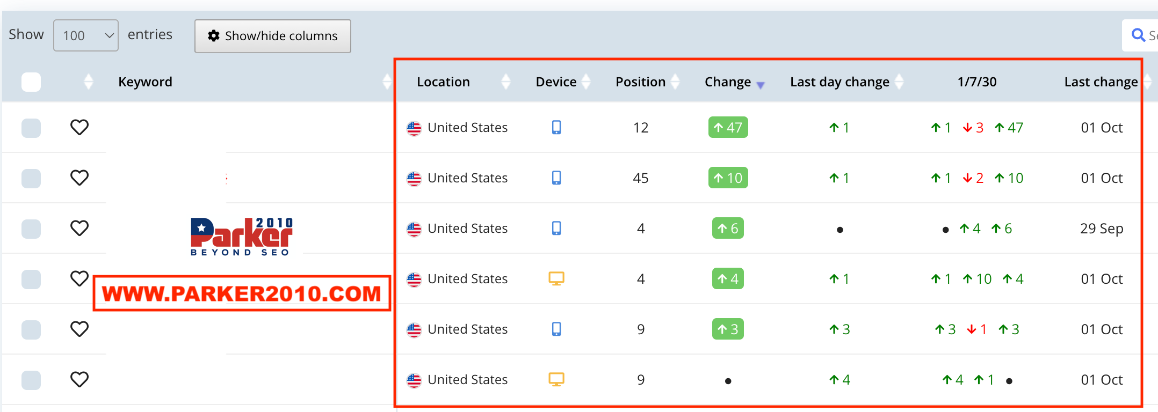Click the green +47 change badge
Image resolution: width=1158 pixels, height=412 pixels.
click(x=727, y=127)
